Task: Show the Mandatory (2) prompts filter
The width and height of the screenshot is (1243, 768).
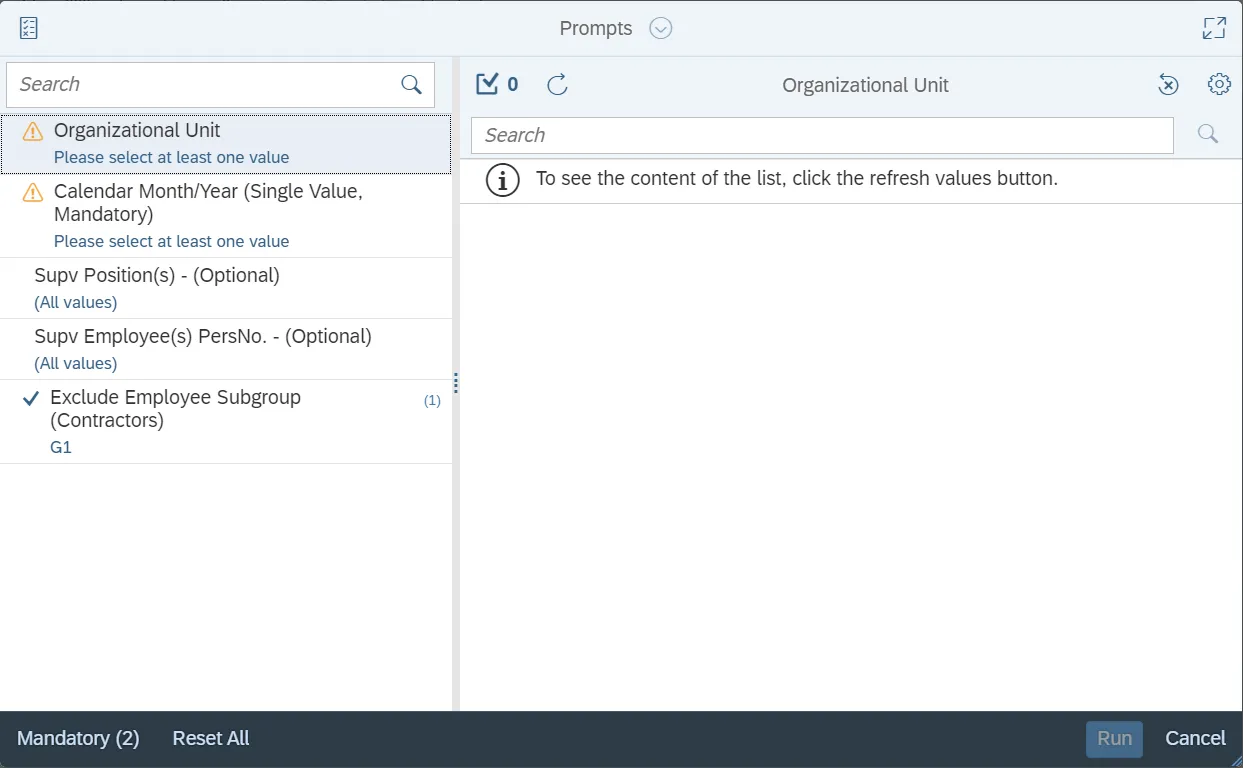Action: point(78,739)
